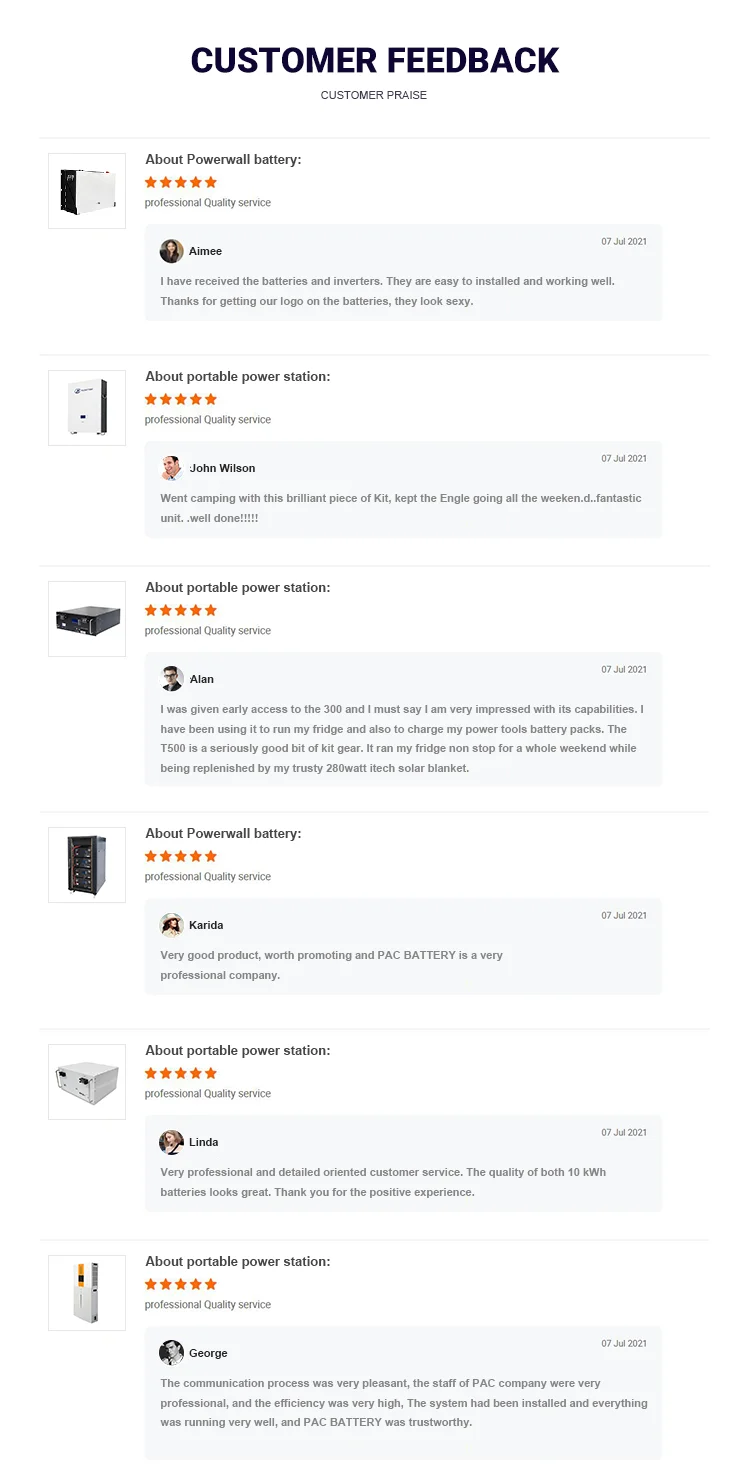750x1480 pixels.
Task: Click star rating above George's review
Action: click(x=181, y=1284)
